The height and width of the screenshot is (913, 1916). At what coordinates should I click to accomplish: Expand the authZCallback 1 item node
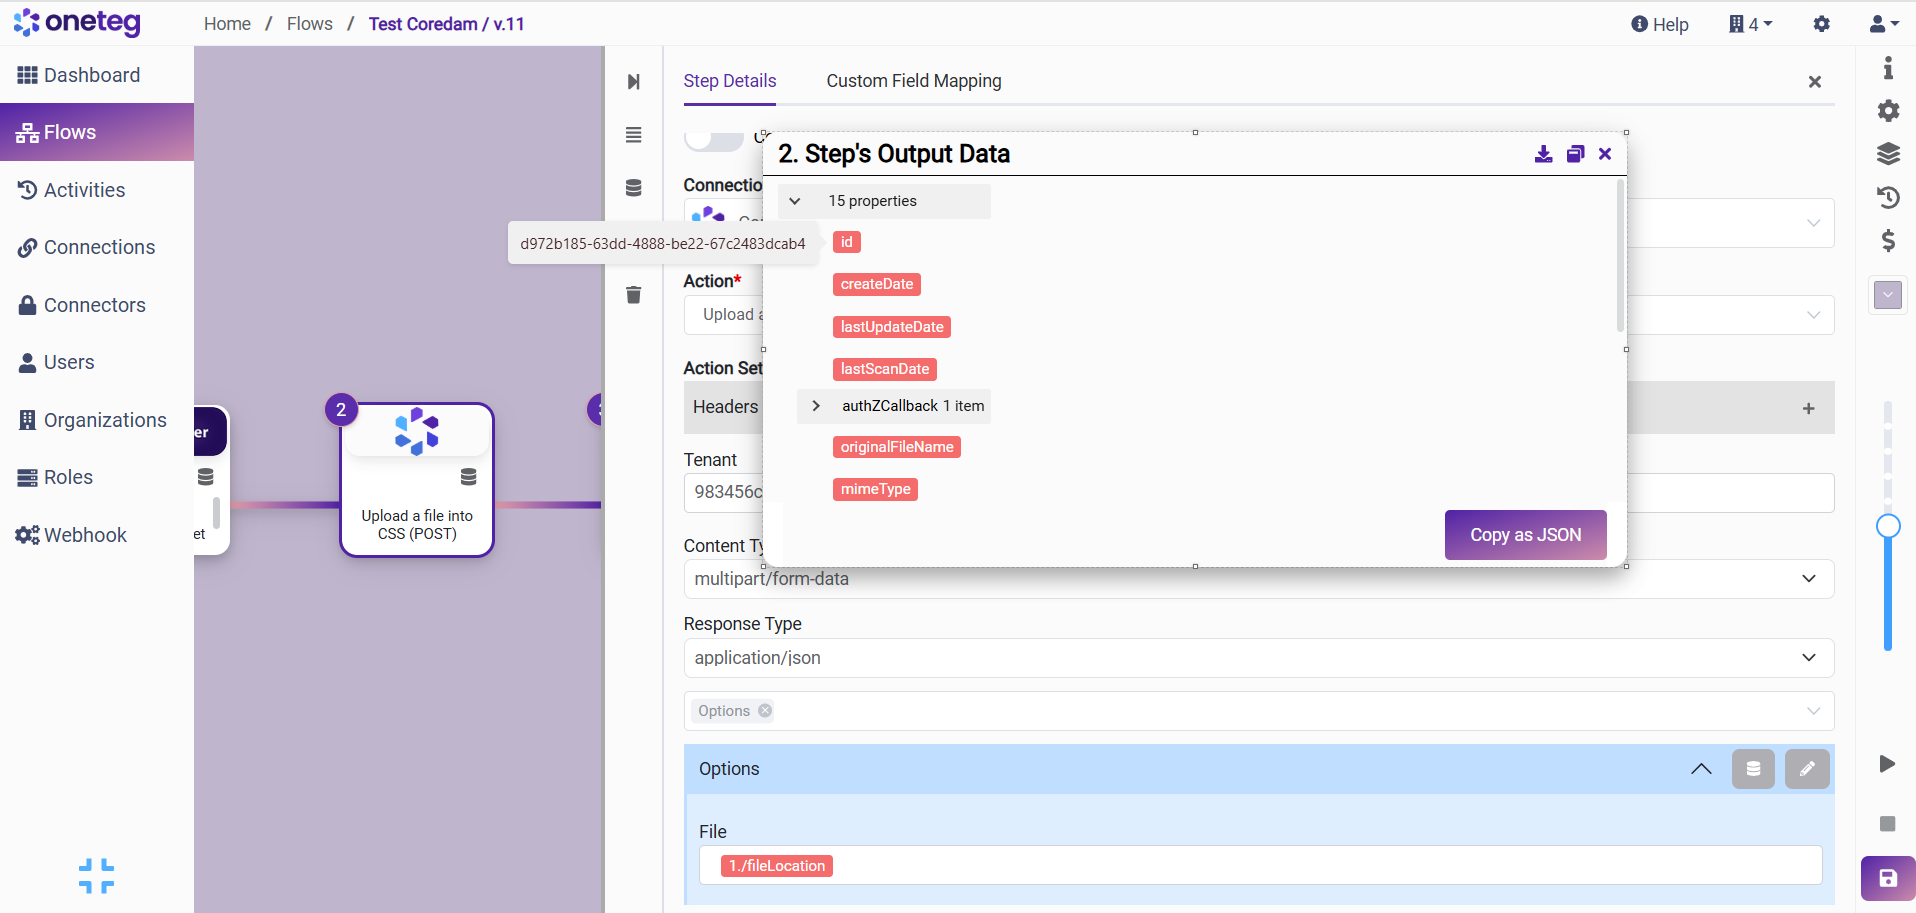click(x=816, y=406)
